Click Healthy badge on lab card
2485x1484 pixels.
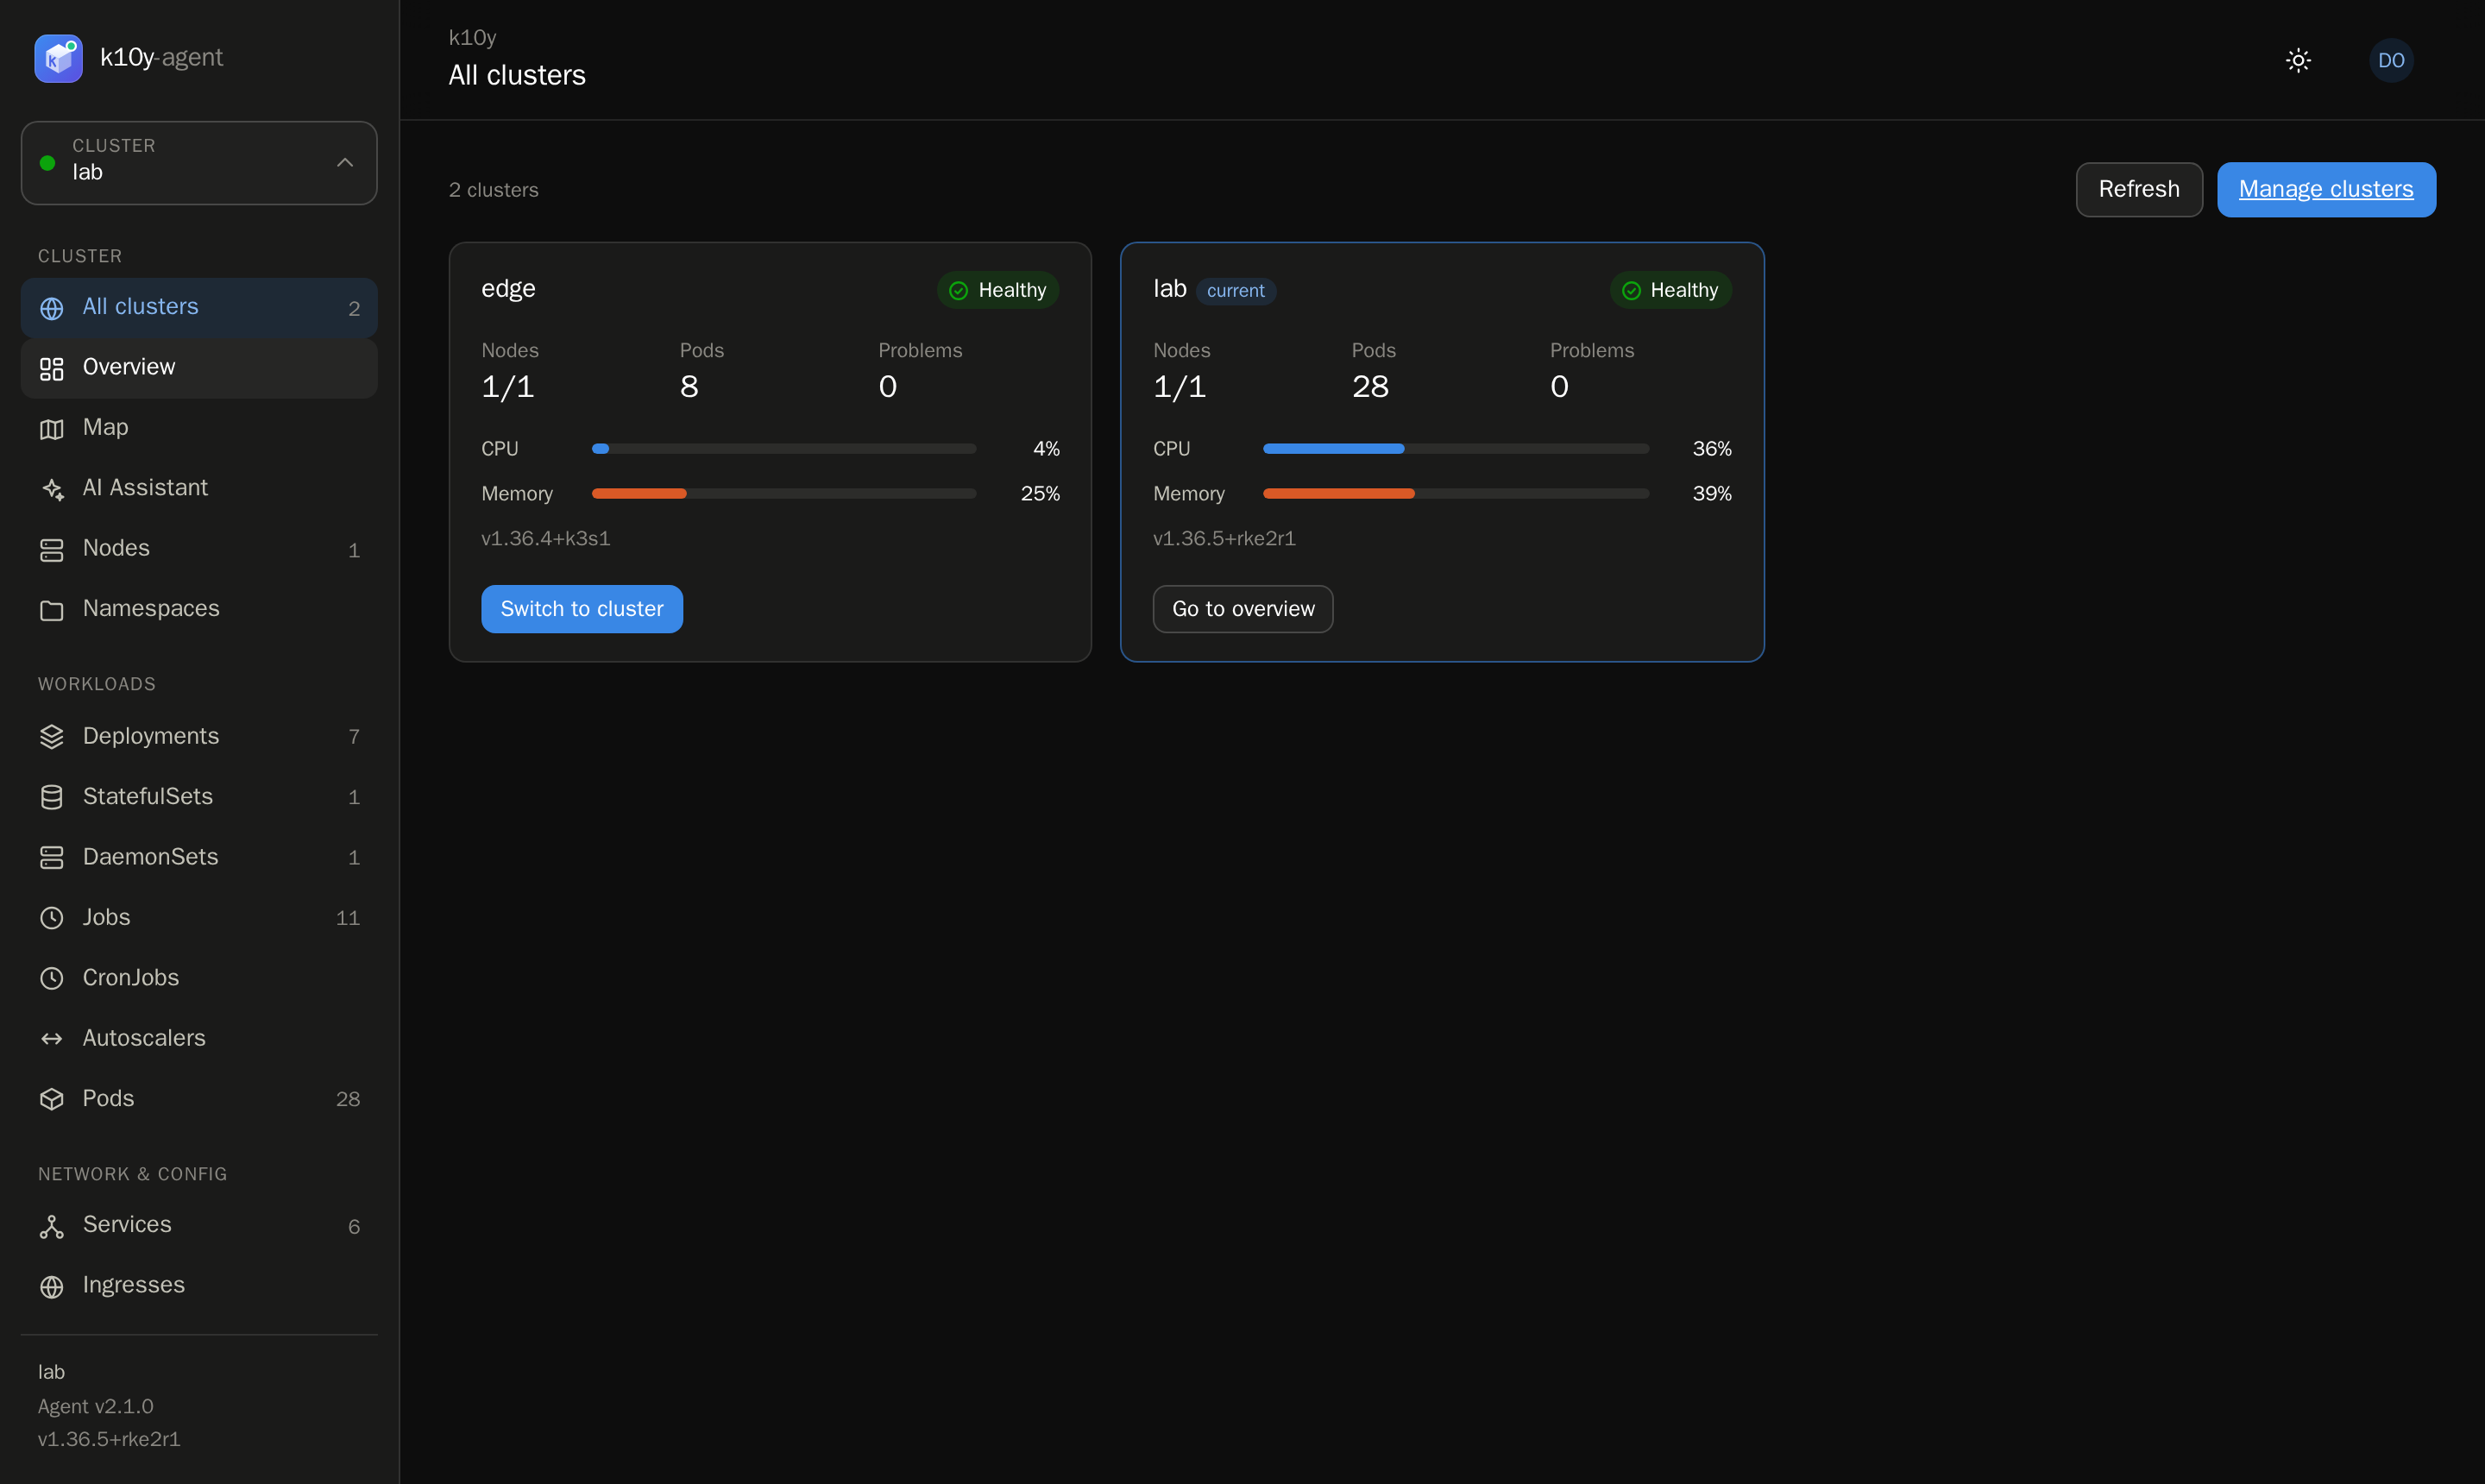[1670, 290]
